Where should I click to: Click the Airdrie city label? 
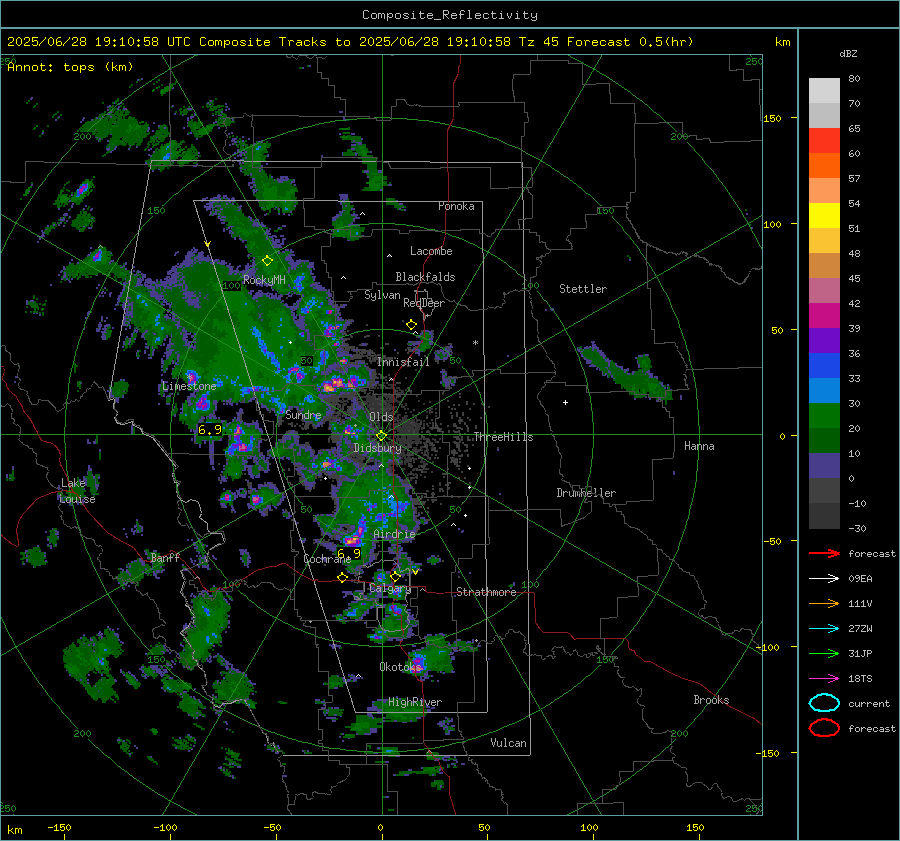[394, 534]
